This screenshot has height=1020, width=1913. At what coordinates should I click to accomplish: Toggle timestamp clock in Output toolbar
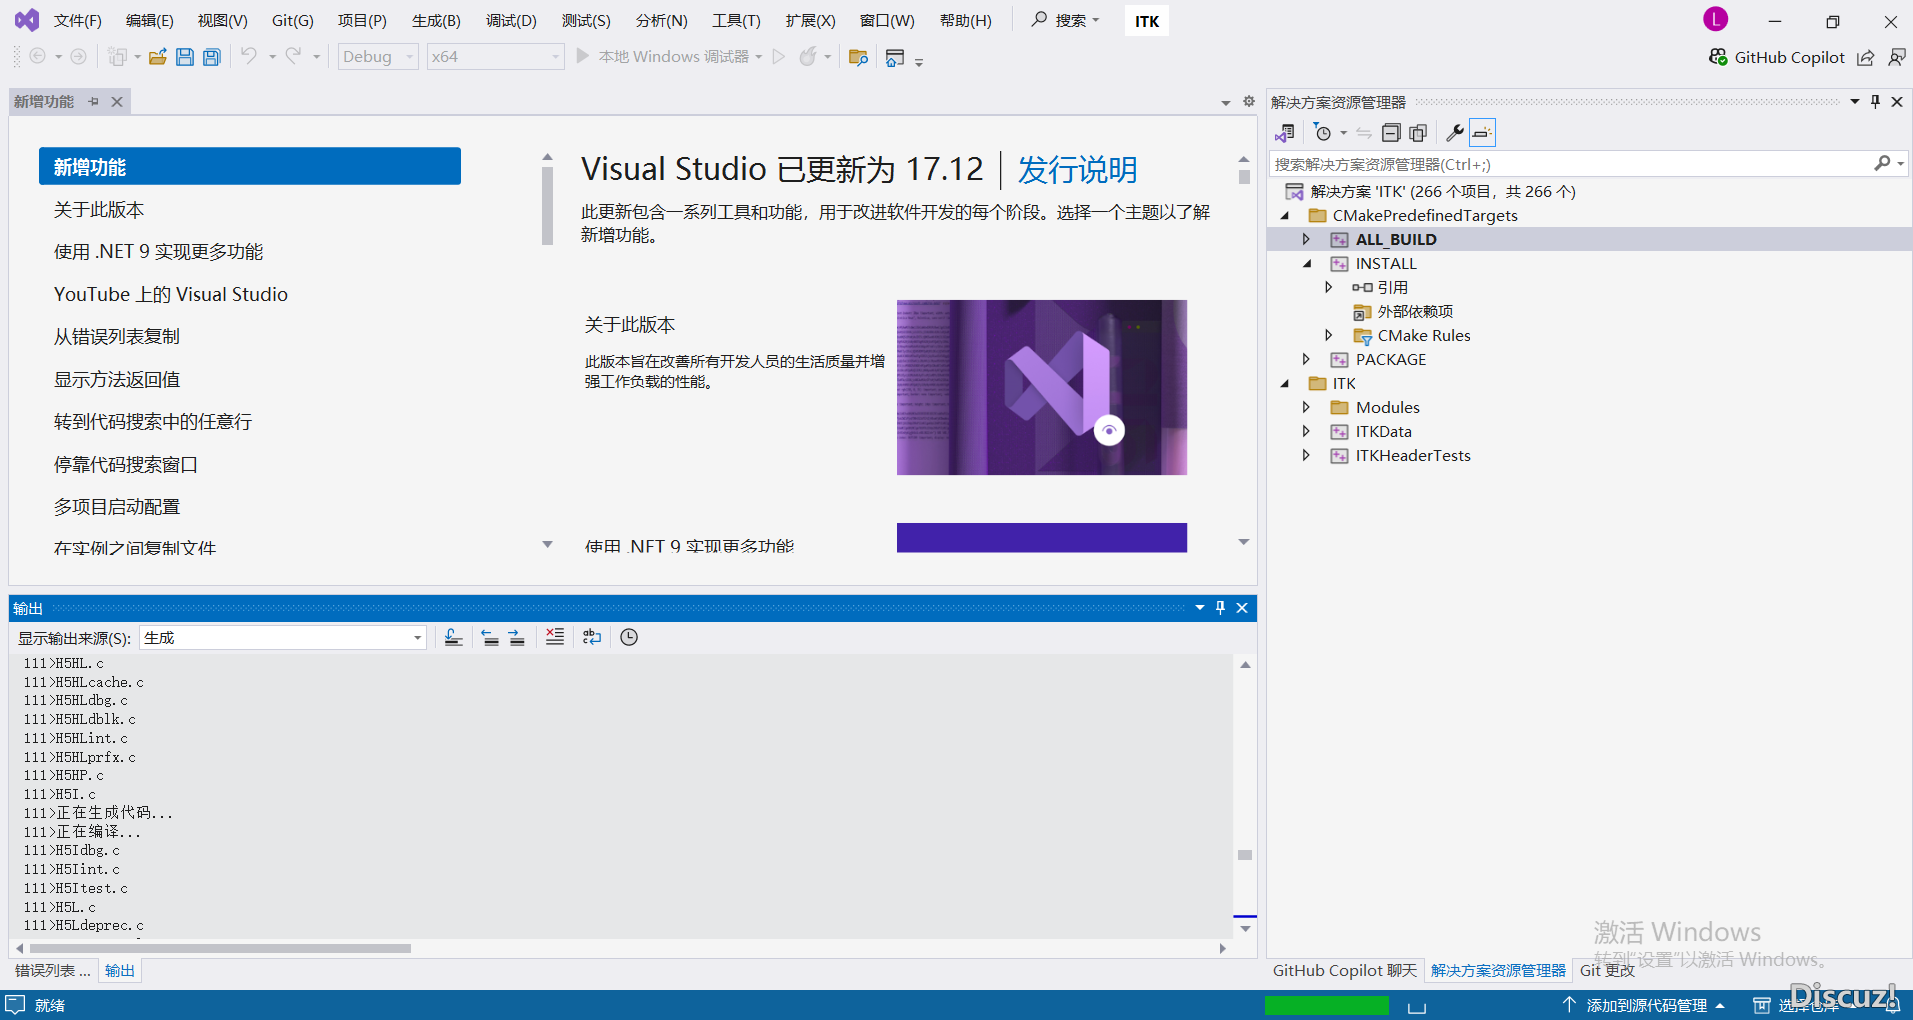[x=629, y=637]
